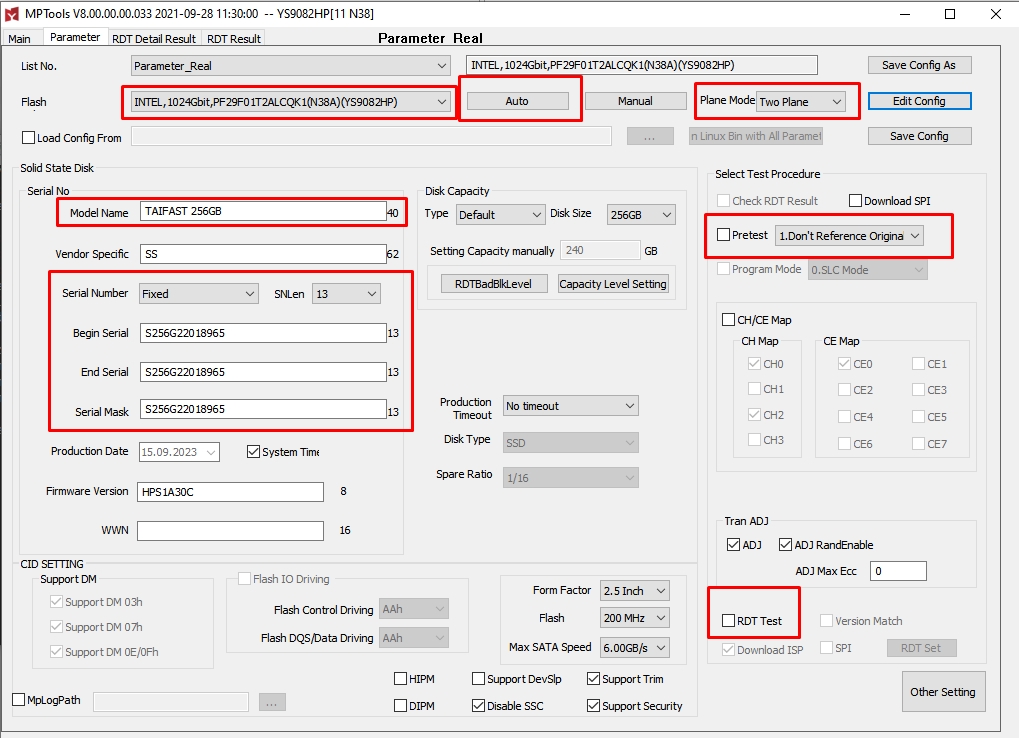Open the Main tab

pyautogui.click(x=20, y=39)
